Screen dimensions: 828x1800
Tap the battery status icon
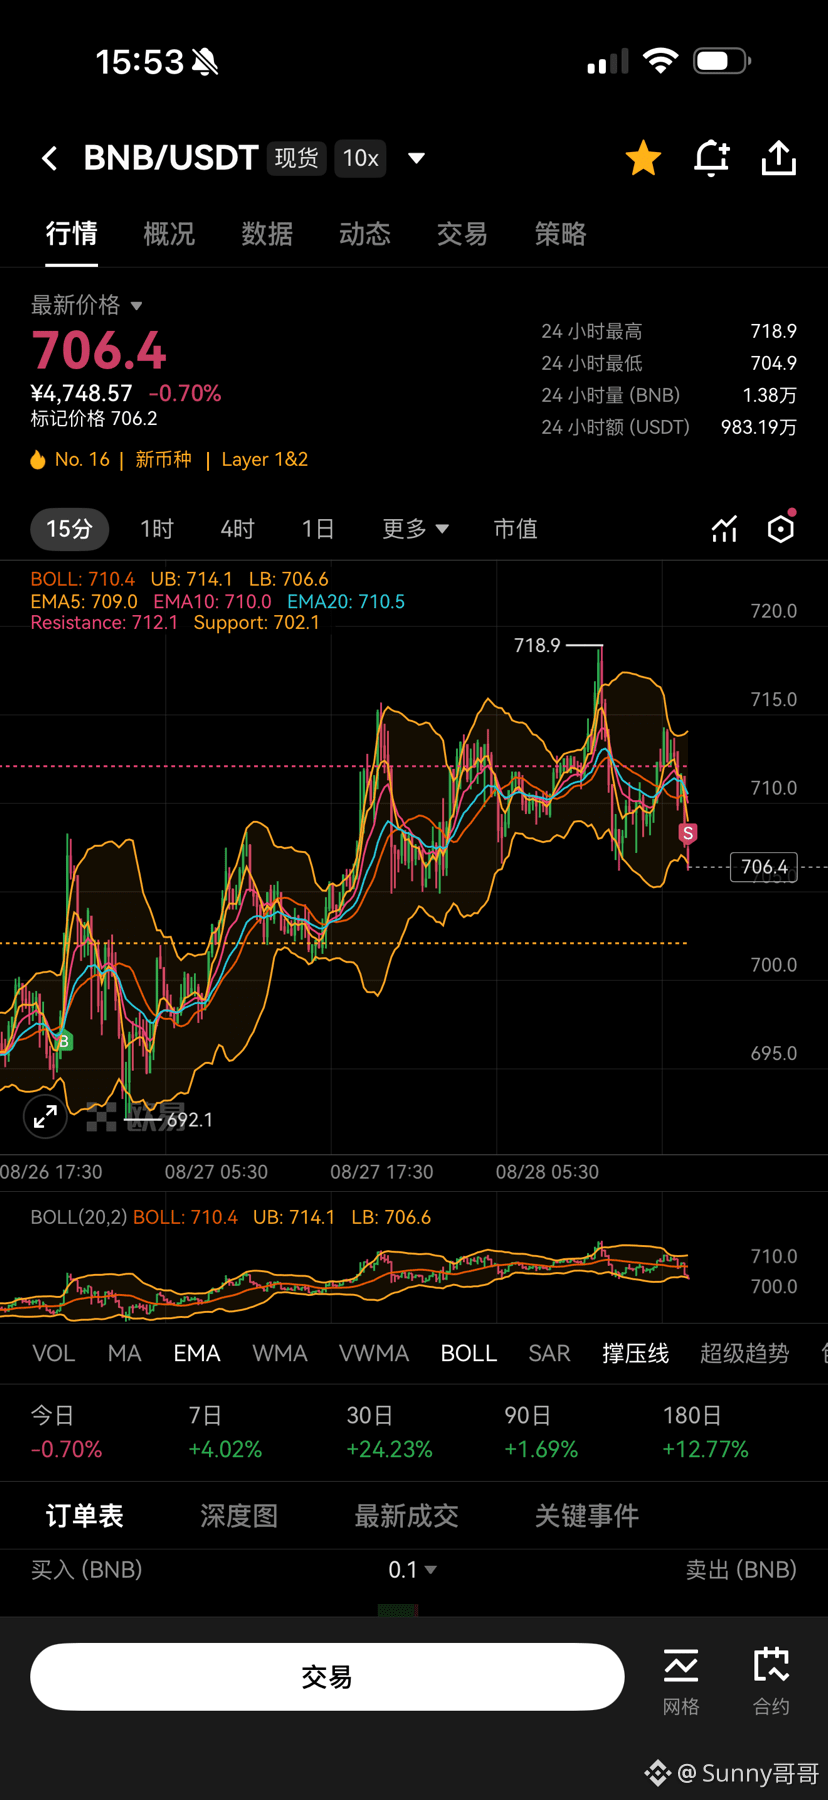(x=722, y=61)
